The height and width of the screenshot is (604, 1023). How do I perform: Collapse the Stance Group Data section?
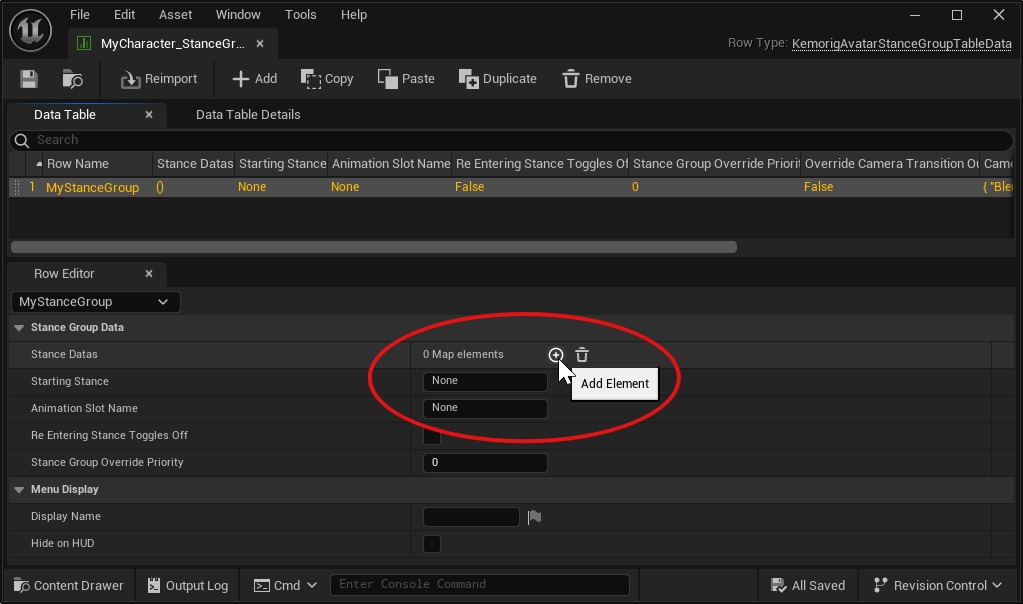[x=19, y=328]
